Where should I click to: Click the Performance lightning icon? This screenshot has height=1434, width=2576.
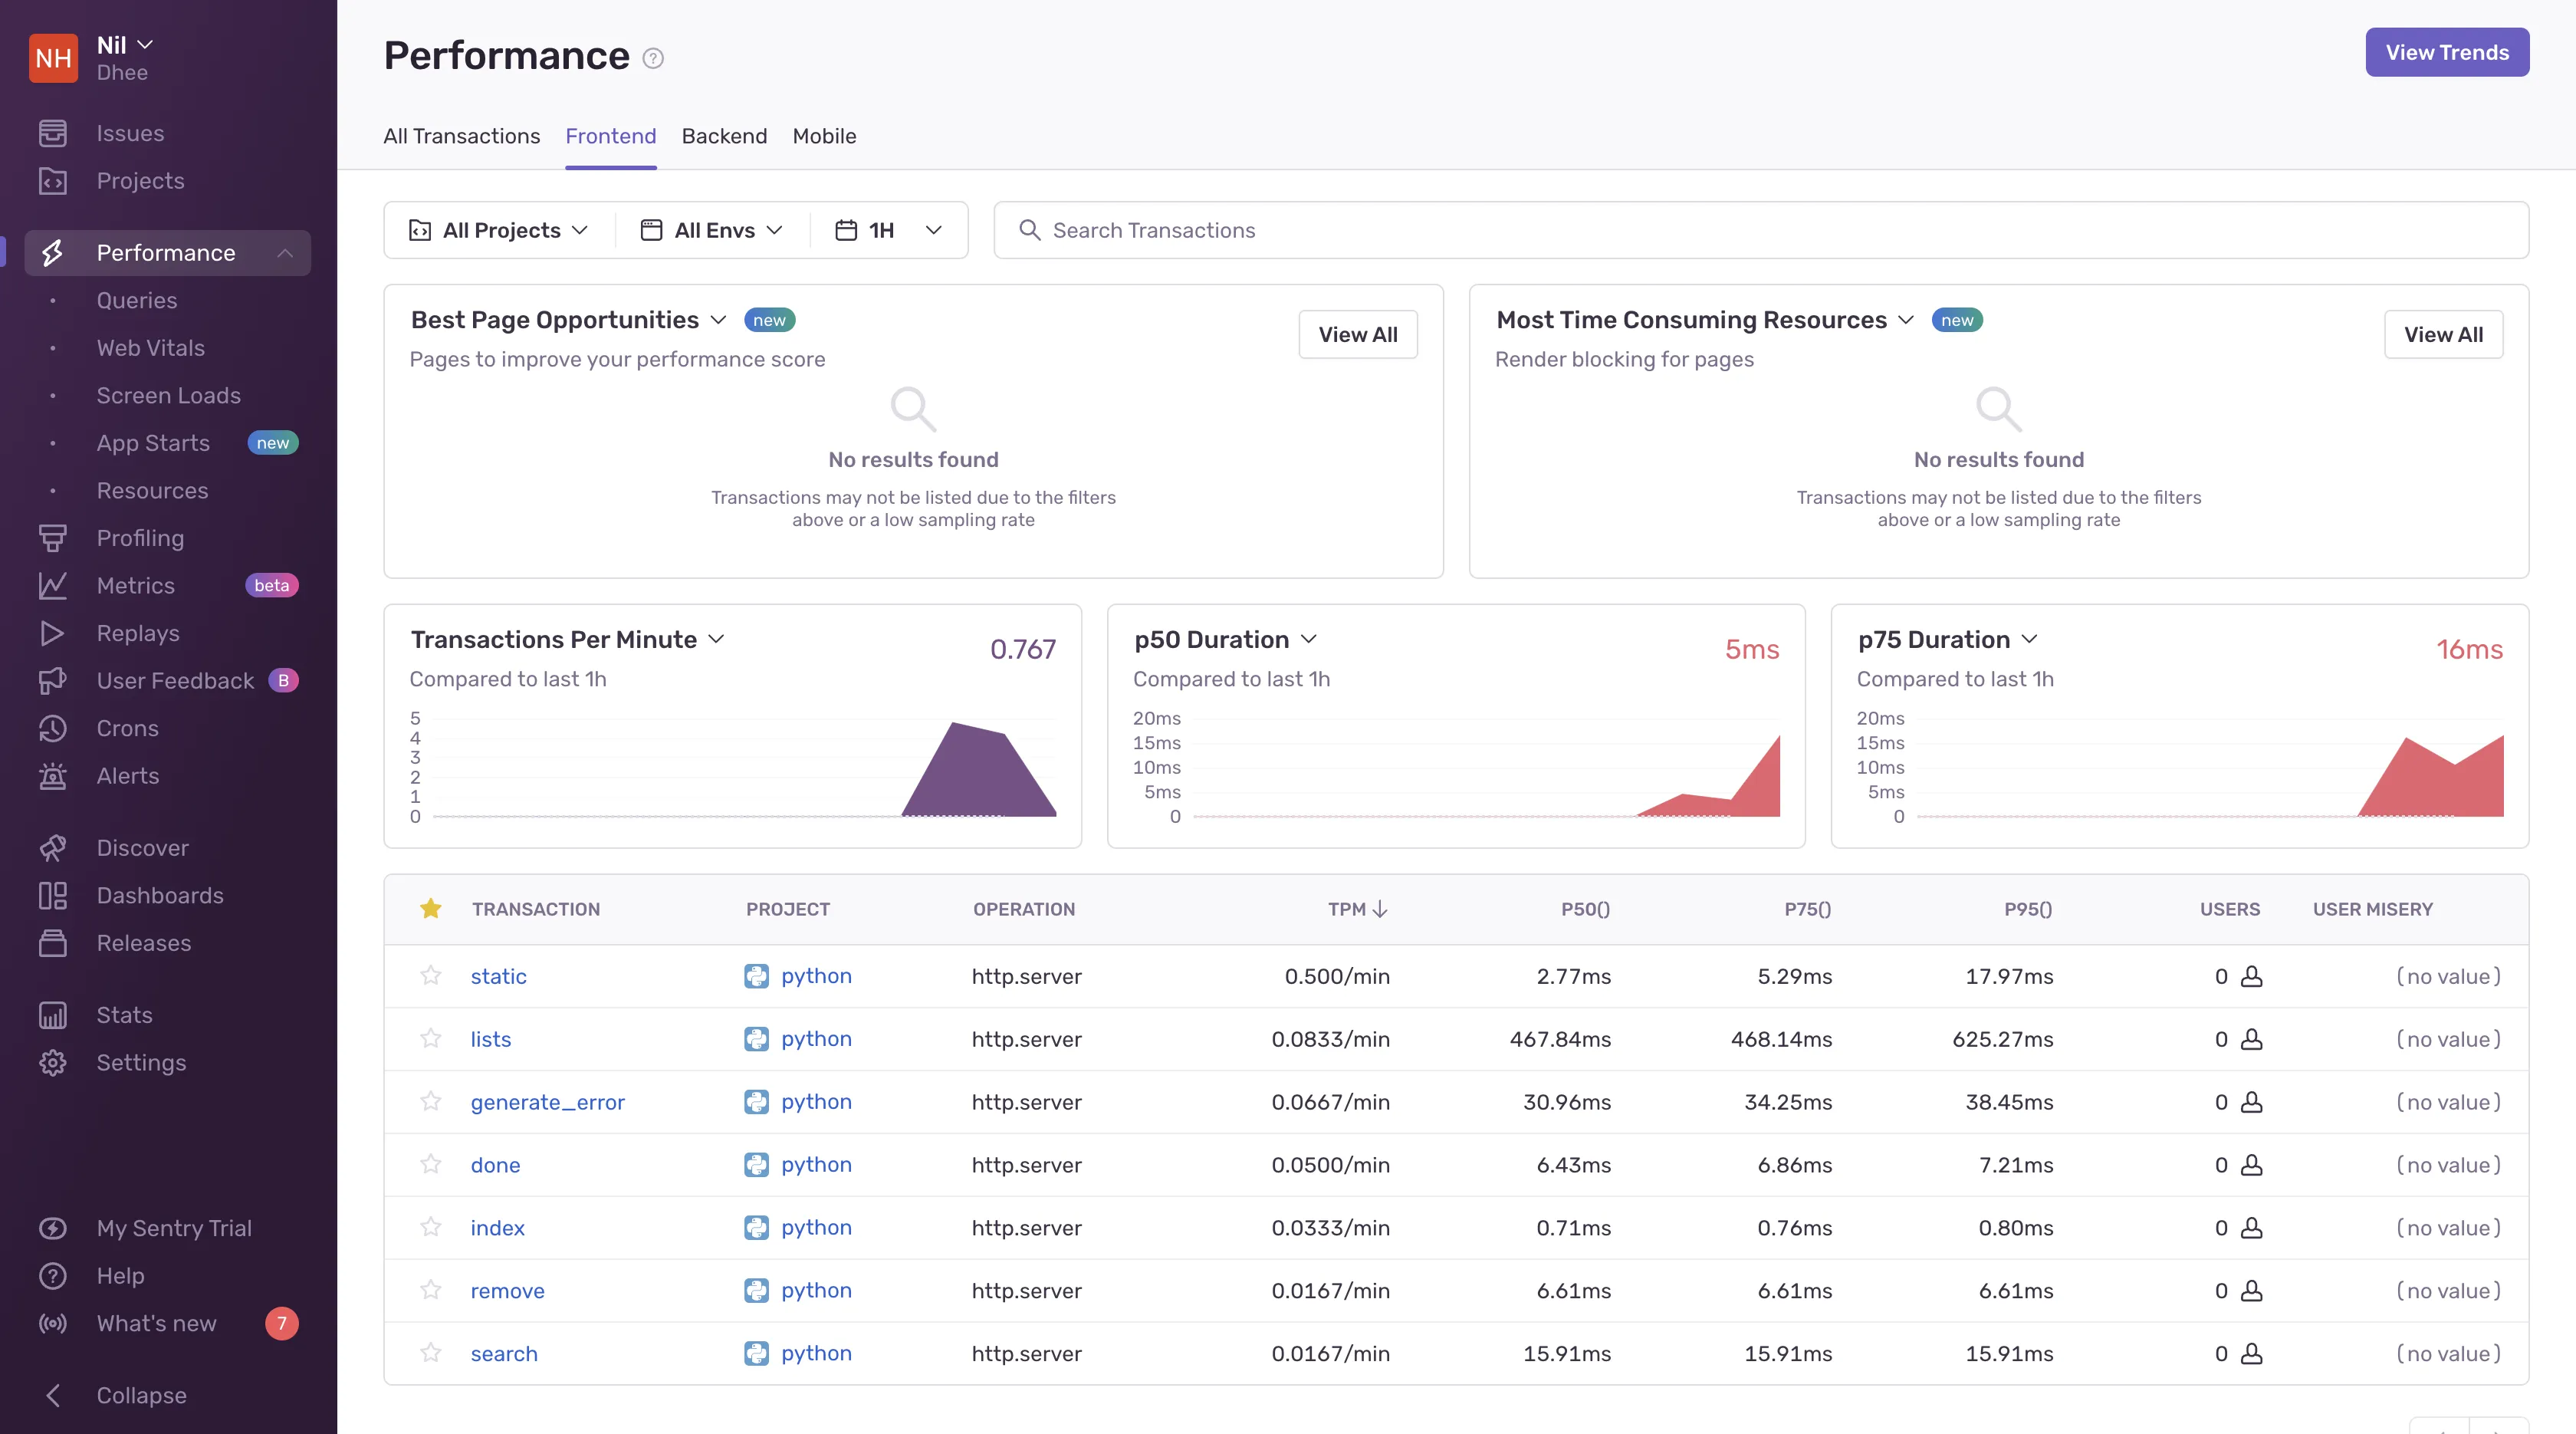tap(53, 253)
